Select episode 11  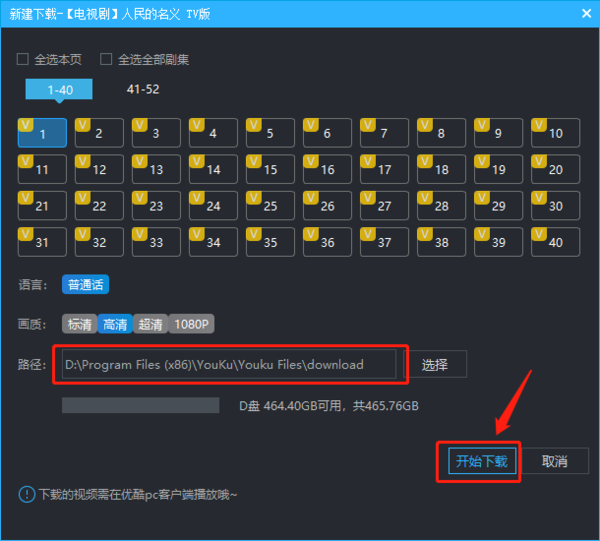pyautogui.click(x=42, y=169)
